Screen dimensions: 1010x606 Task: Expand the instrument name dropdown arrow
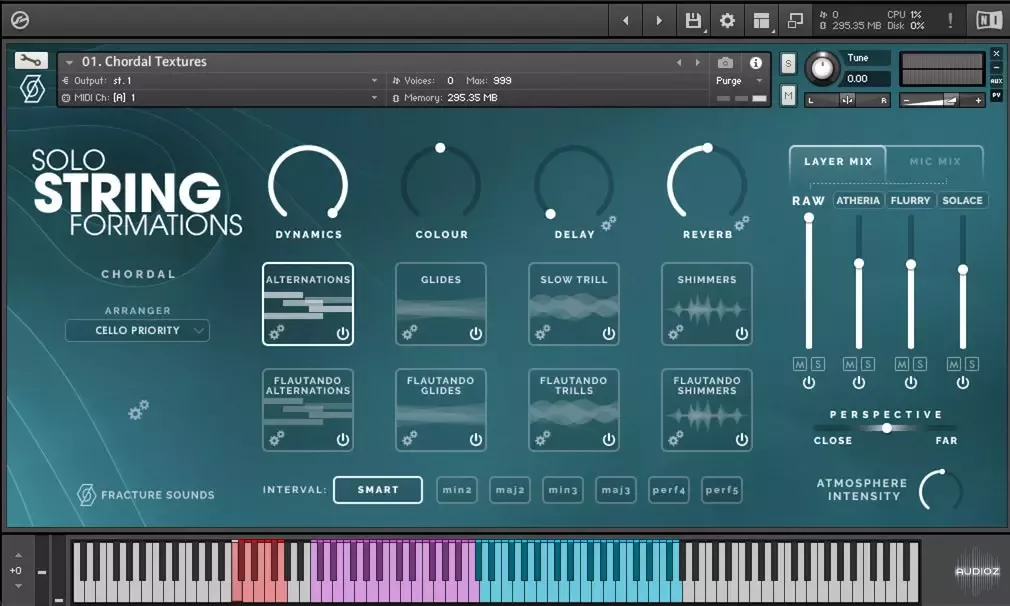[x=69, y=62]
